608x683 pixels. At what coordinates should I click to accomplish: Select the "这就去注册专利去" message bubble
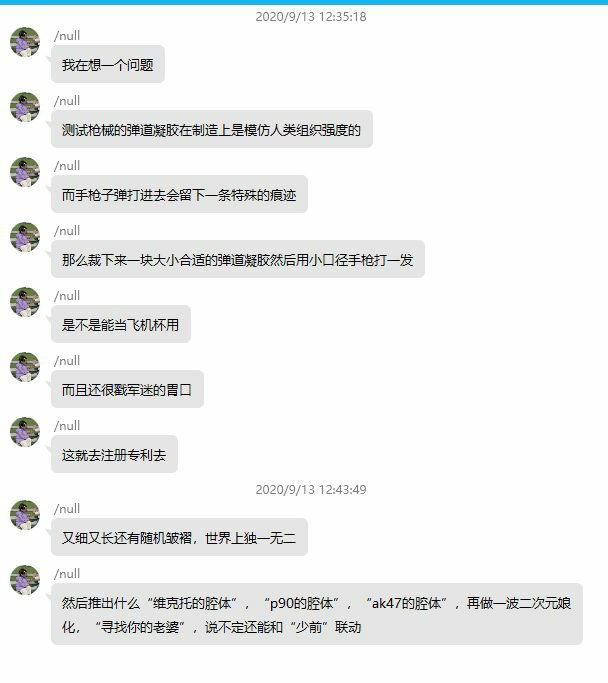pyautogui.click(x=114, y=454)
